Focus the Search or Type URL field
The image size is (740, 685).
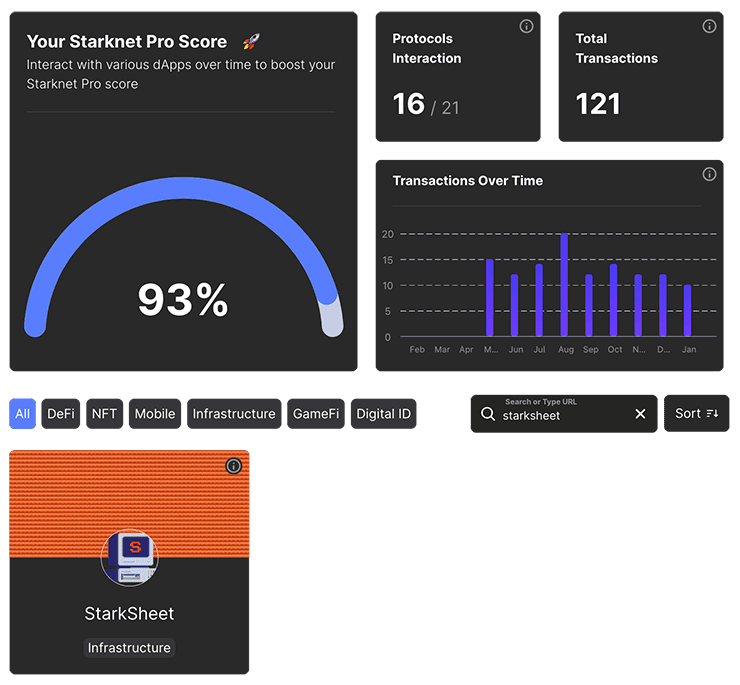[564, 414]
